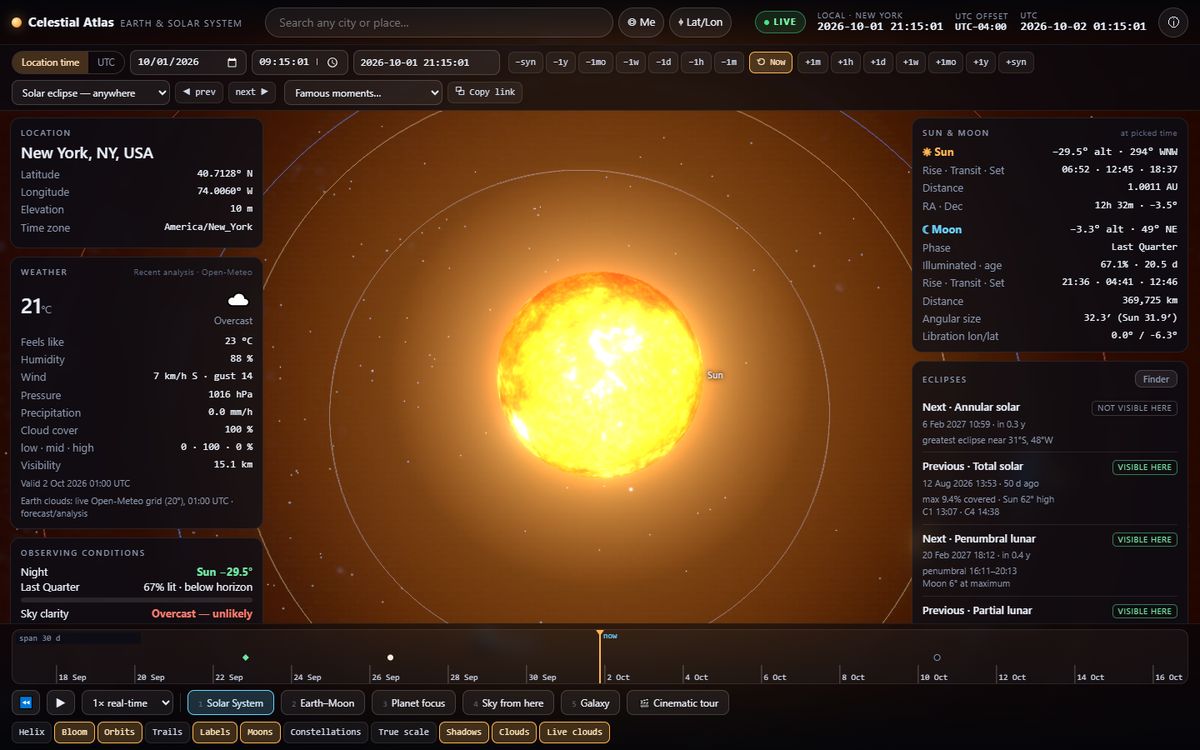Step back one synodic month (−syn)
Image resolution: width=1200 pixels, height=750 pixels.
point(525,62)
